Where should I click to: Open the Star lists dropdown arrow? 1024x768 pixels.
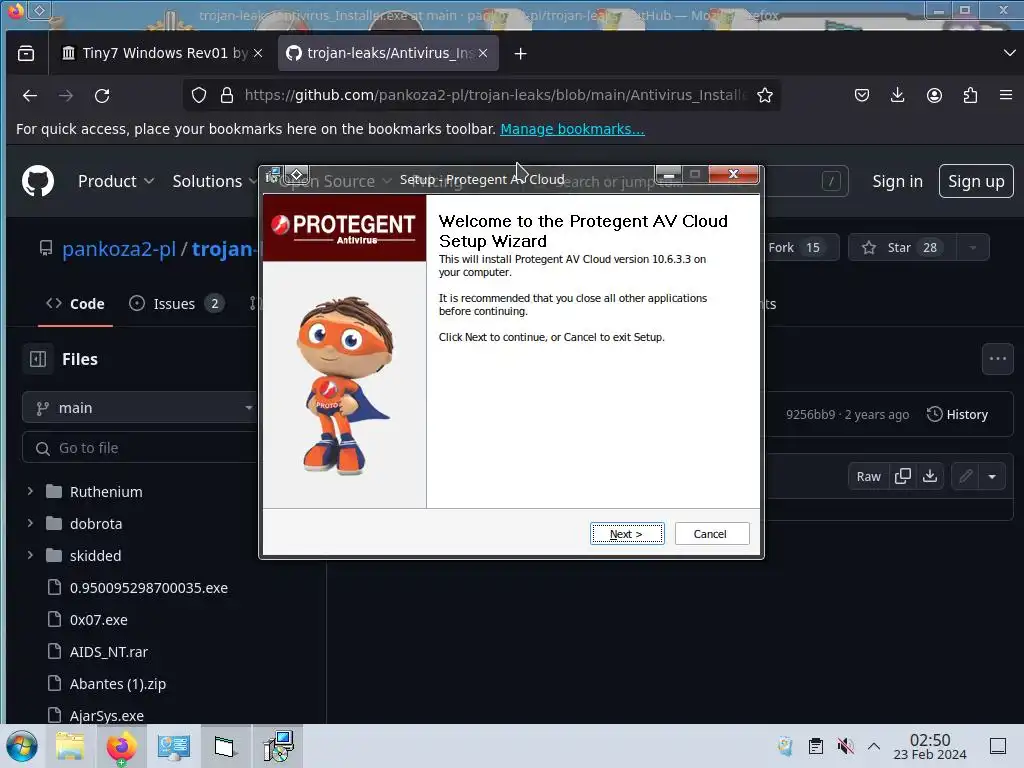(973, 248)
